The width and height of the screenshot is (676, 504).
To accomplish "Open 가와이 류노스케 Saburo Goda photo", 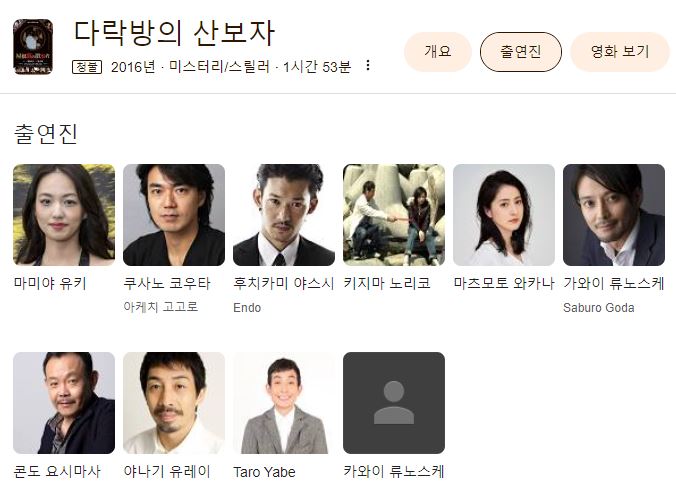I will coord(614,215).
